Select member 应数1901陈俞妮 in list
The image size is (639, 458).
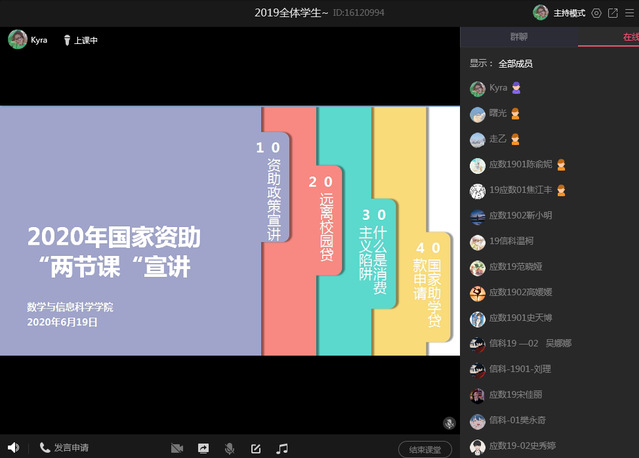click(519, 165)
